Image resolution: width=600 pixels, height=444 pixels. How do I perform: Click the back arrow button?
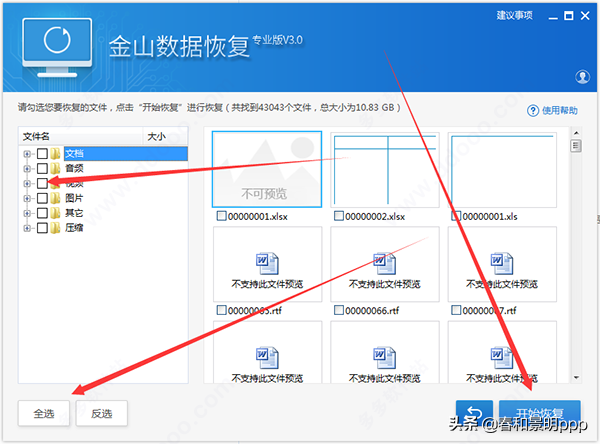474,413
